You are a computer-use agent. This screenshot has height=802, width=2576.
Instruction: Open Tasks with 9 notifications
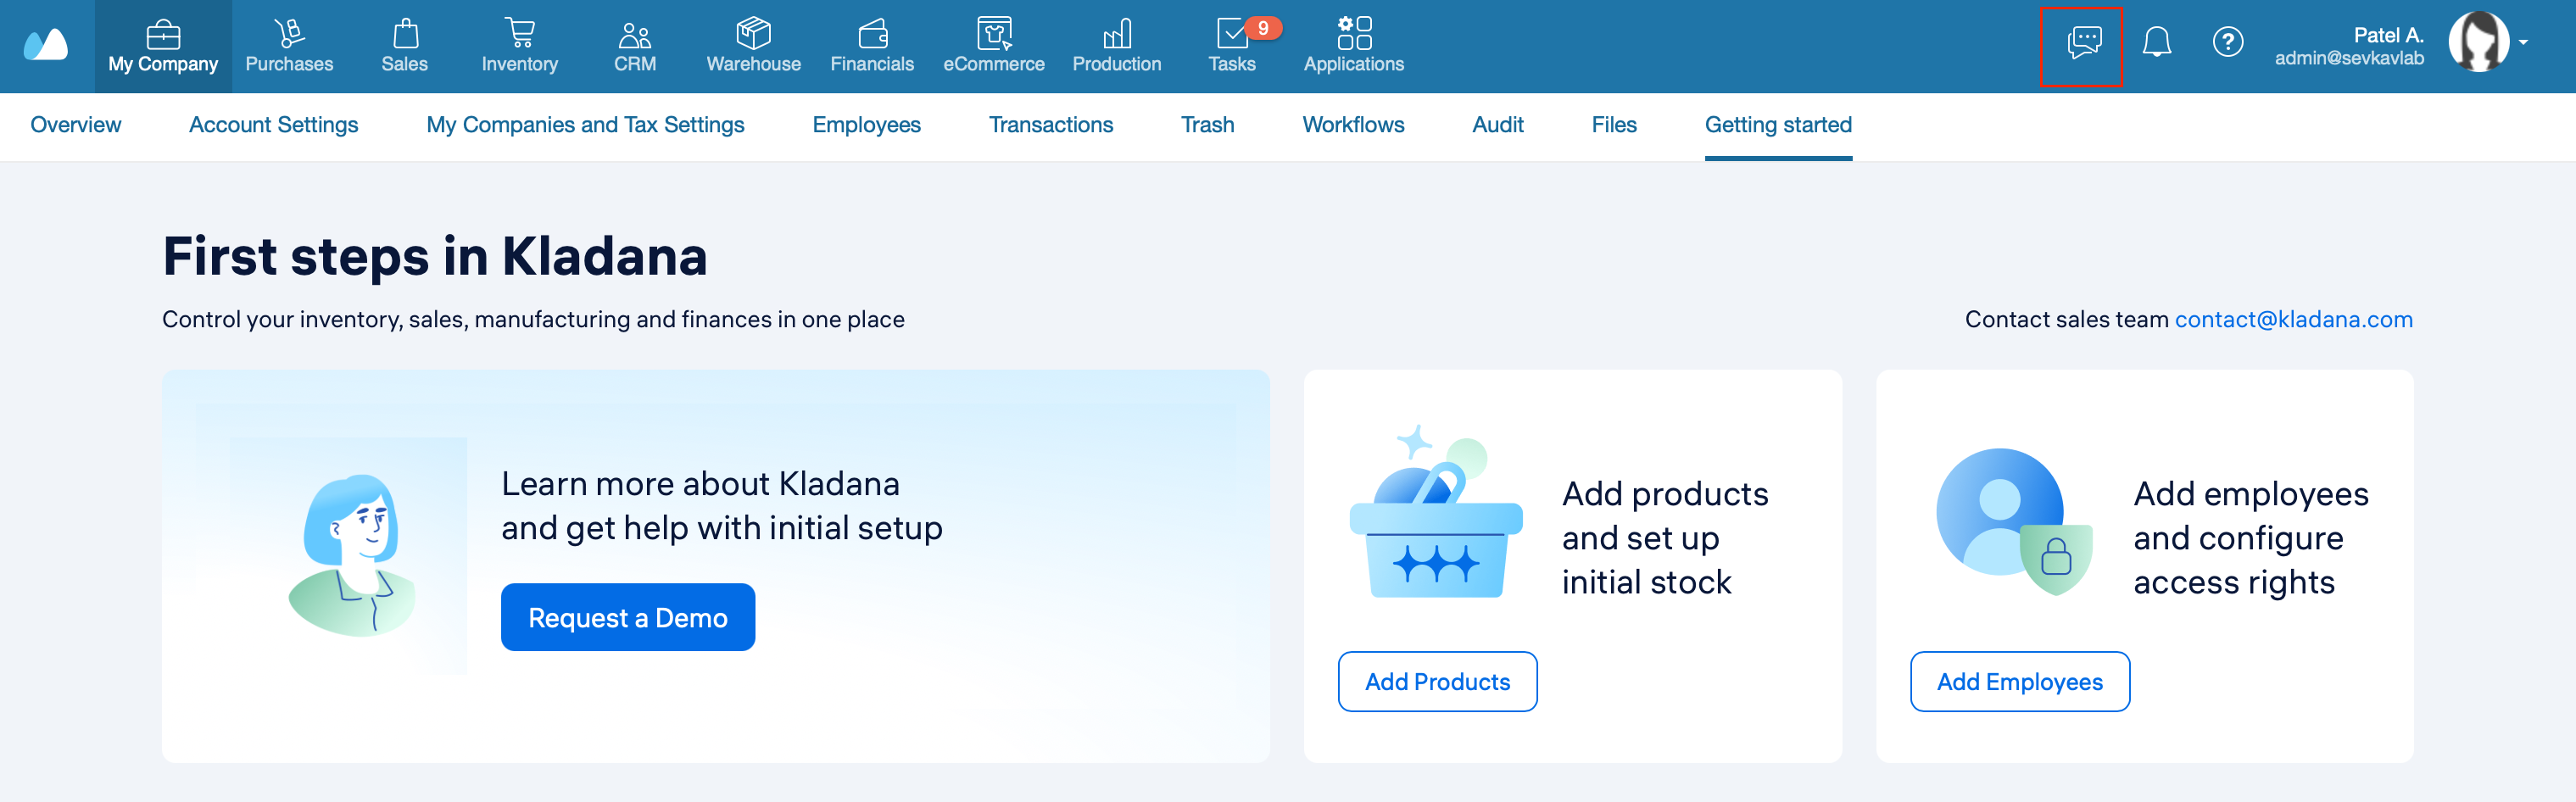1233,46
